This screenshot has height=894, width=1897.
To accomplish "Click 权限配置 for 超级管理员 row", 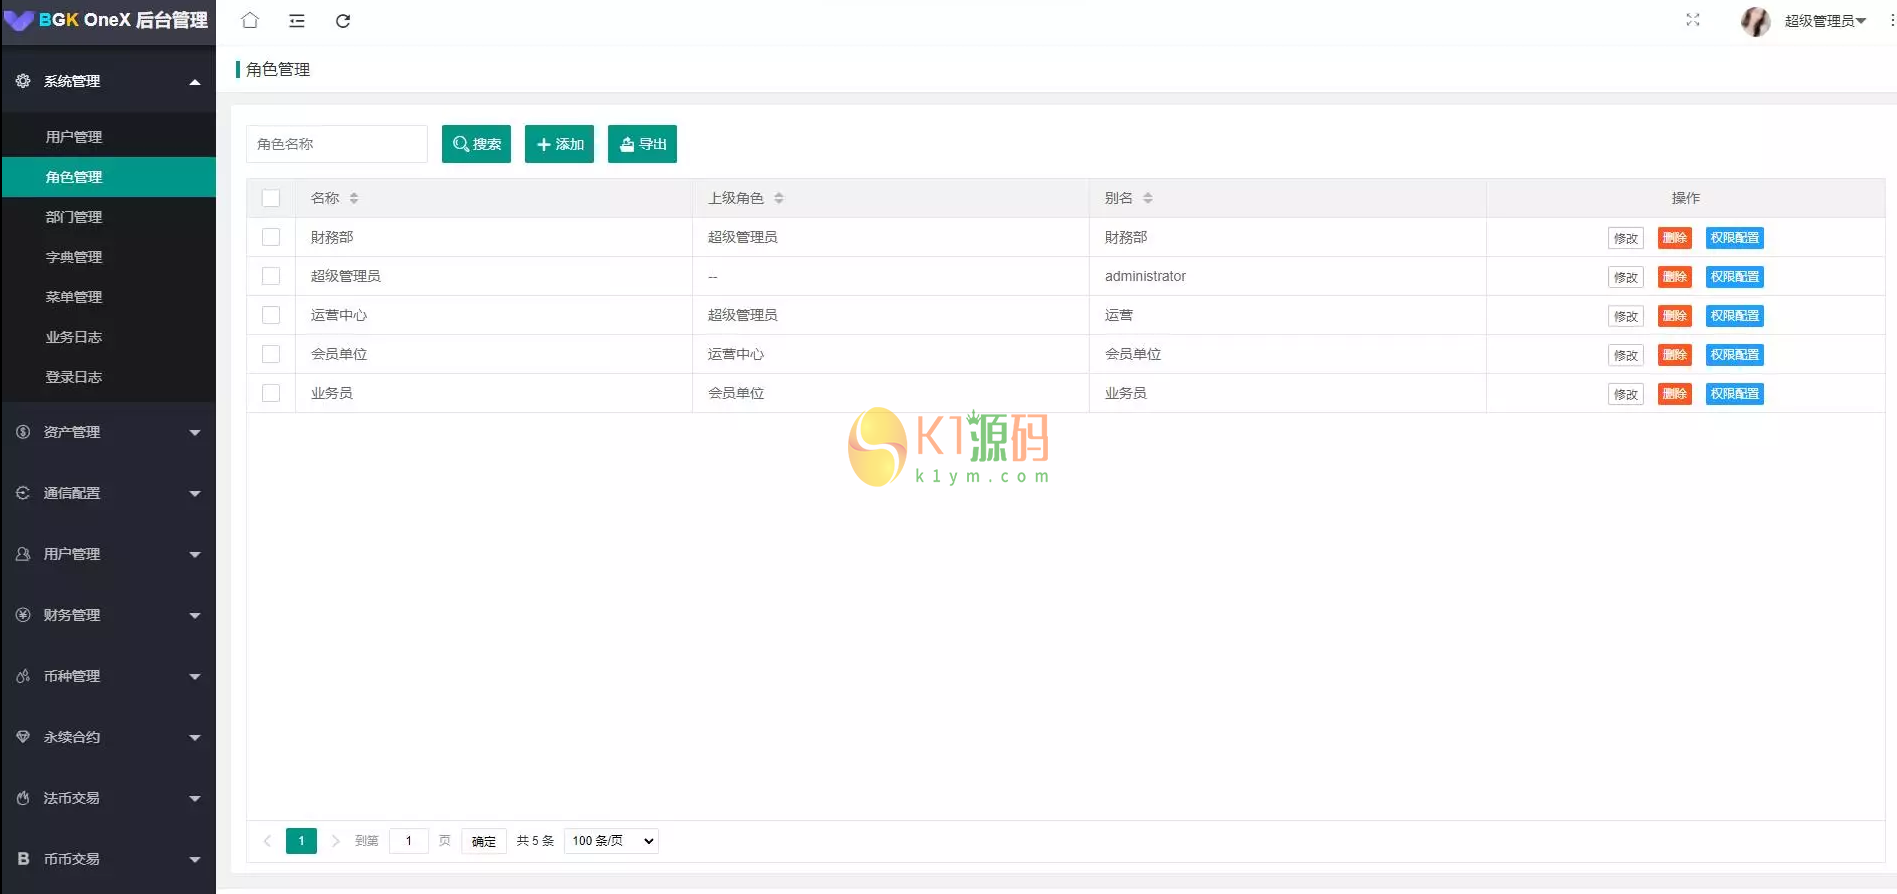I will 1735,277.
